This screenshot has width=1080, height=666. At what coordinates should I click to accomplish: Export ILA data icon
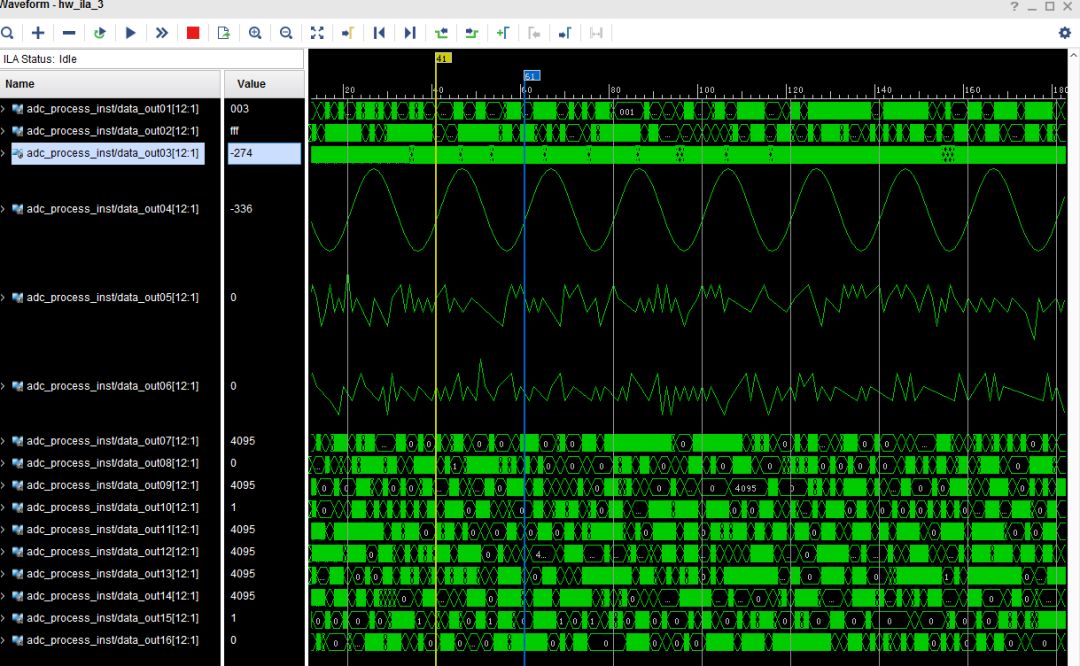click(224, 33)
